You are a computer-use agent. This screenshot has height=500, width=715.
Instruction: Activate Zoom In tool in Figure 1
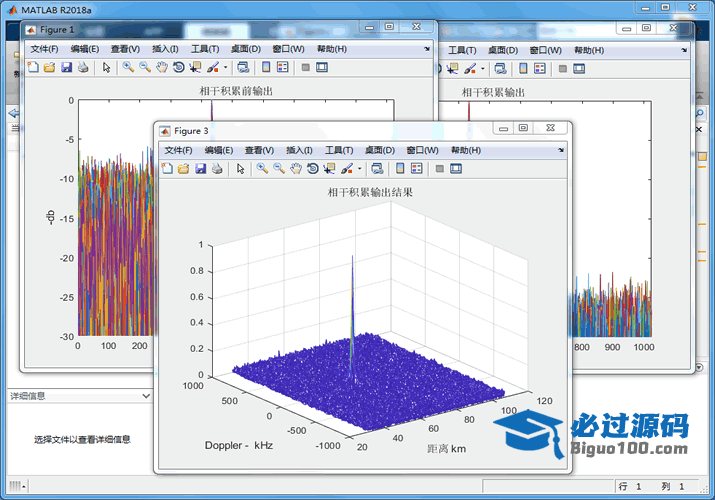(128, 67)
